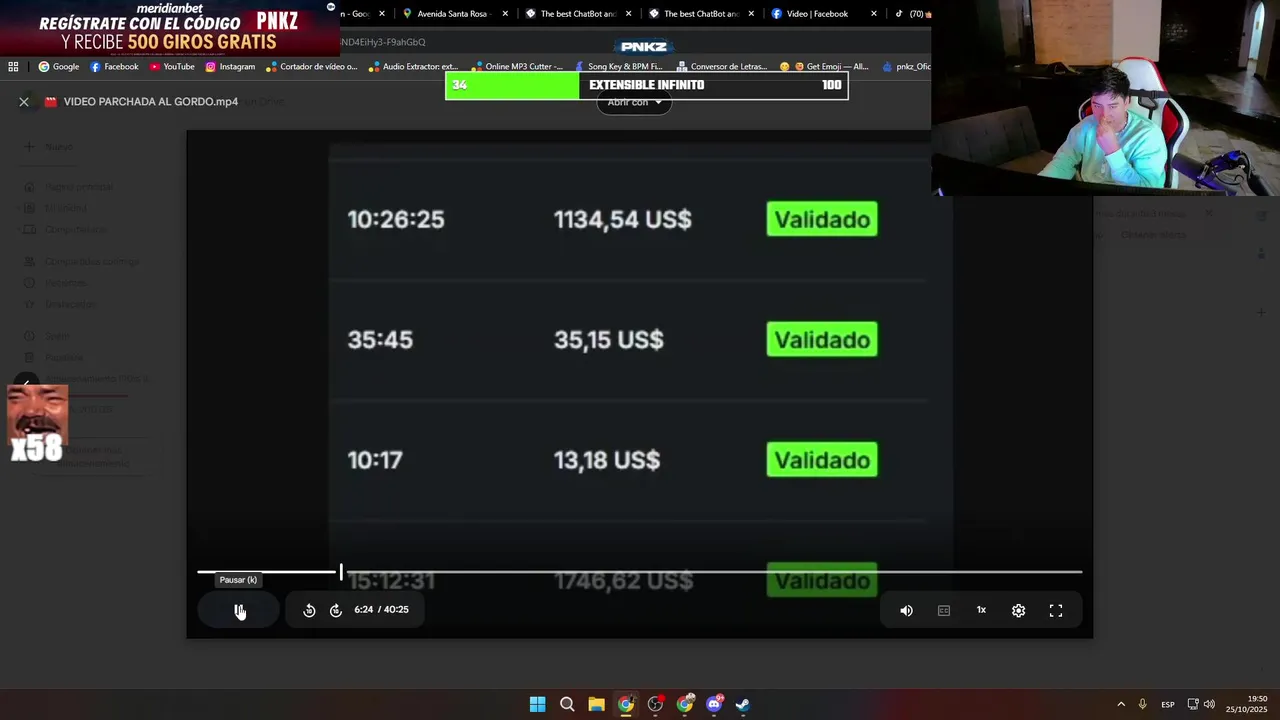Open the pnkz_Ofic bookmark

coord(906,67)
